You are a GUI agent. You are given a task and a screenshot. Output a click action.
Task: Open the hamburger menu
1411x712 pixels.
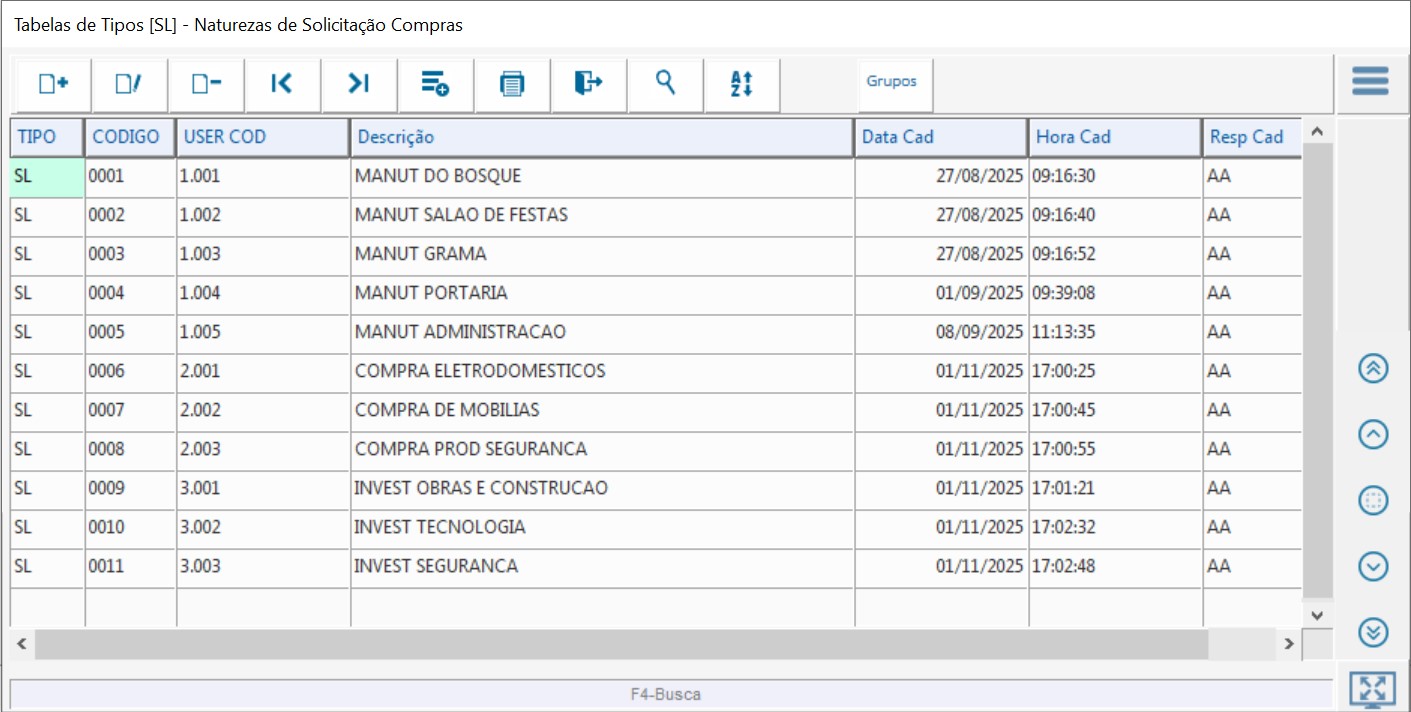point(1370,81)
